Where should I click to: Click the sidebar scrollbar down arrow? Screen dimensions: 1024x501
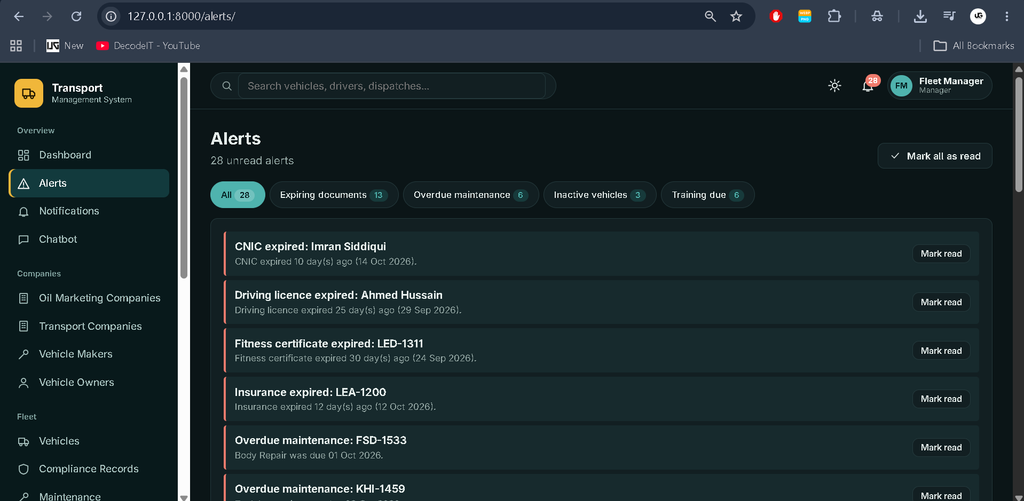184,496
